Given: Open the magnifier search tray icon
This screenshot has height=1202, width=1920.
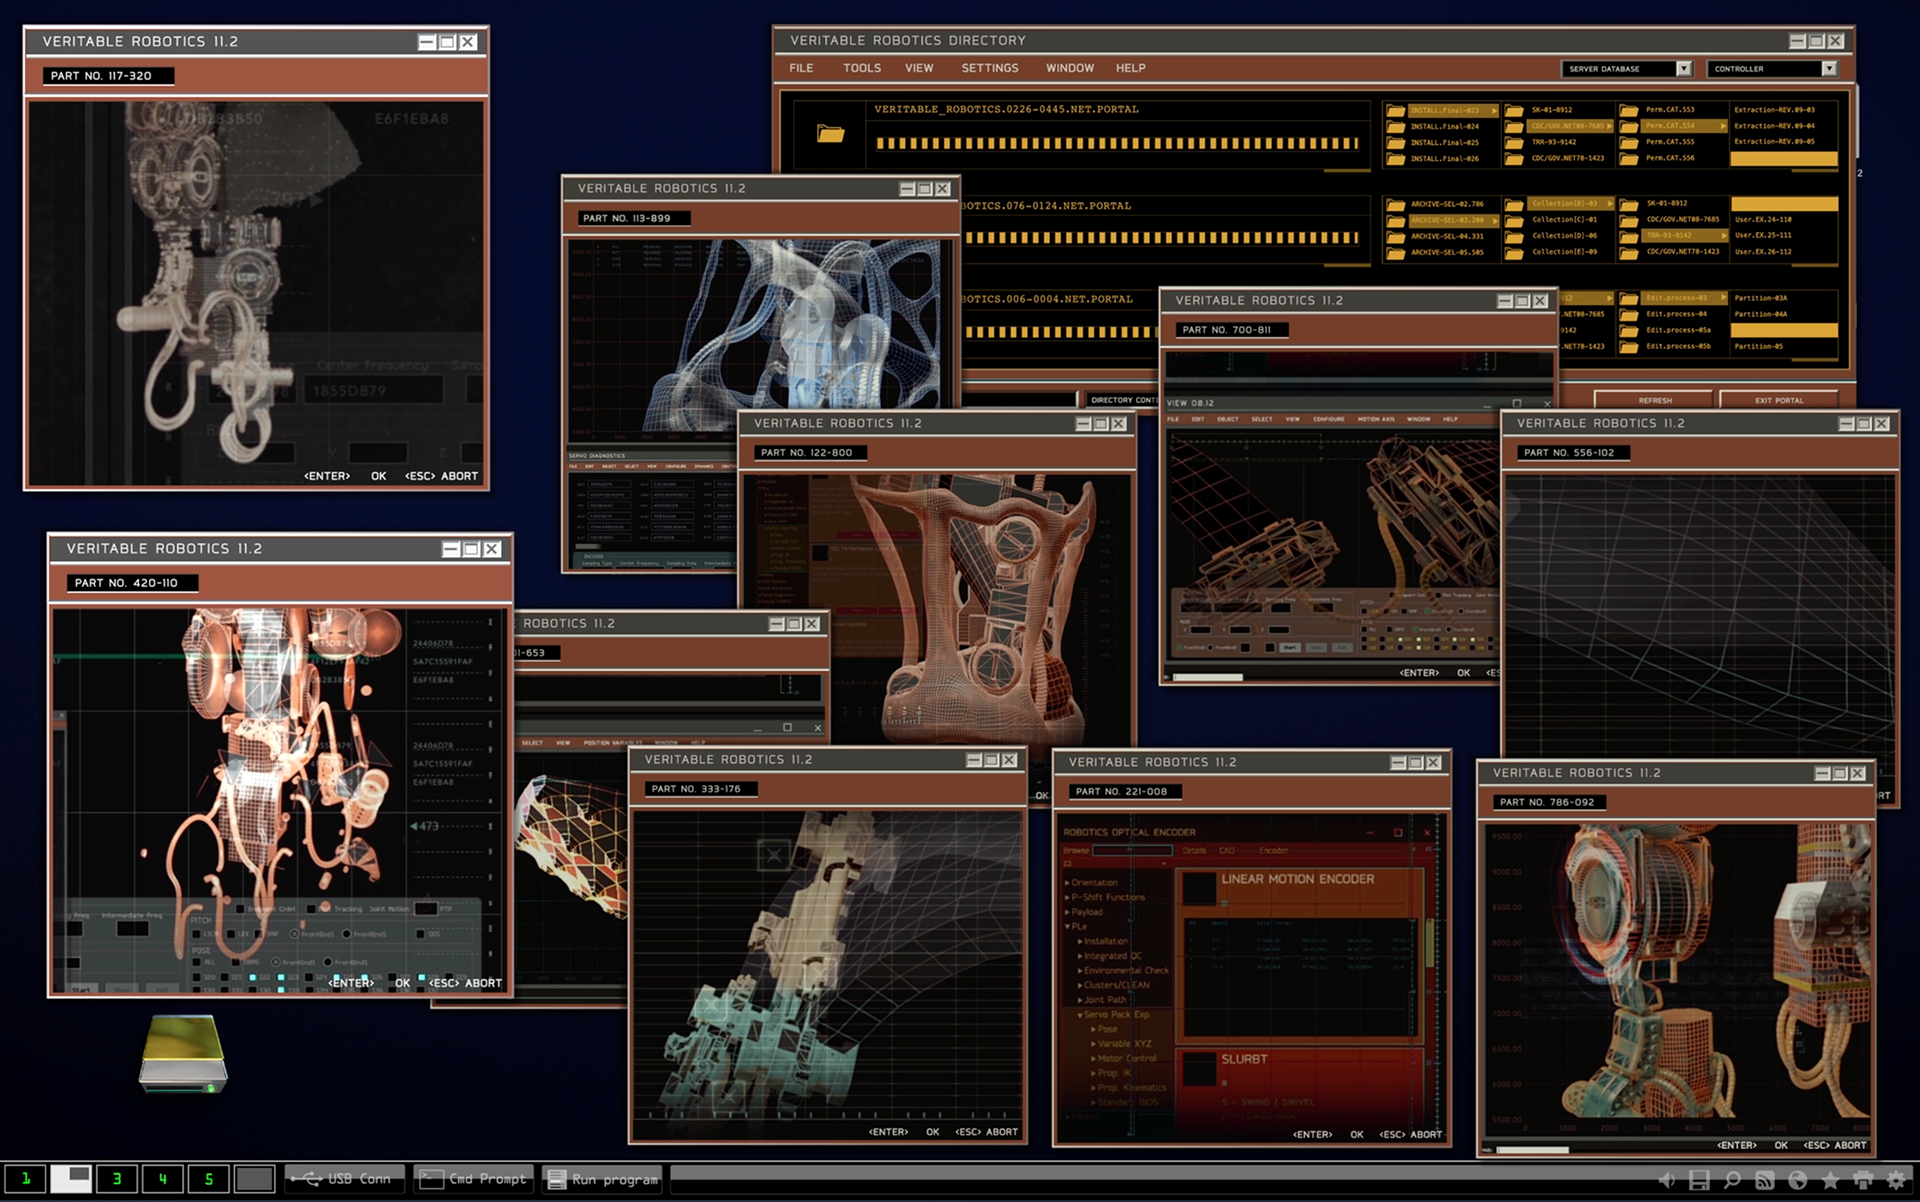Looking at the screenshot, I should point(1732,1180).
